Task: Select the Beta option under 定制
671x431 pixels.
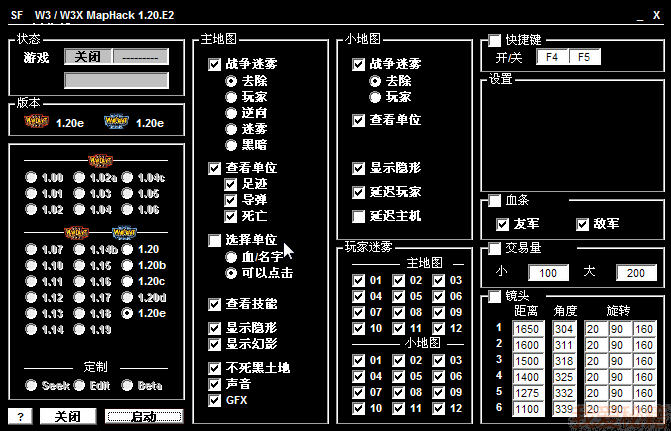Action: 128,385
